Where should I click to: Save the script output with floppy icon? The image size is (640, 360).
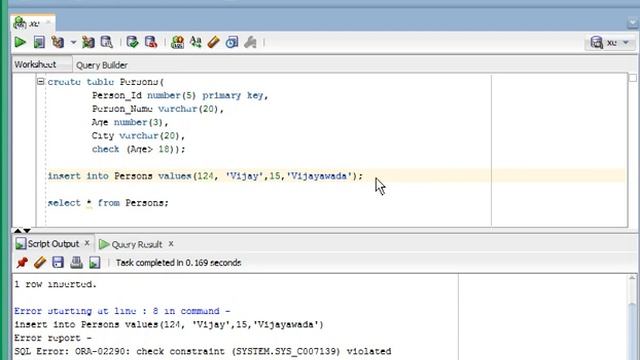tap(58, 262)
